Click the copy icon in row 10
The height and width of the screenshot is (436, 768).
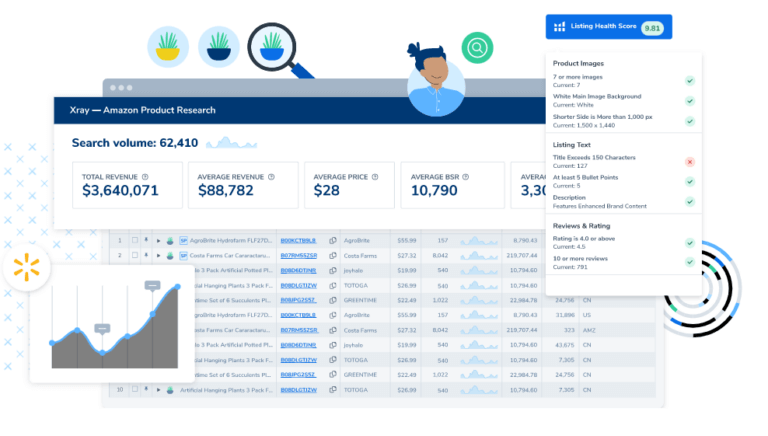[x=333, y=390]
